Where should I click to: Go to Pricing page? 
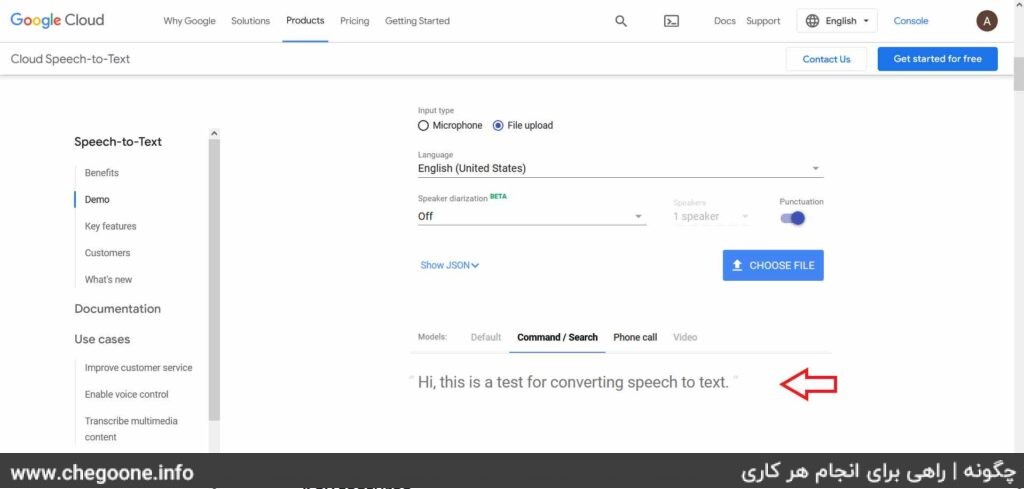[x=355, y=21]
